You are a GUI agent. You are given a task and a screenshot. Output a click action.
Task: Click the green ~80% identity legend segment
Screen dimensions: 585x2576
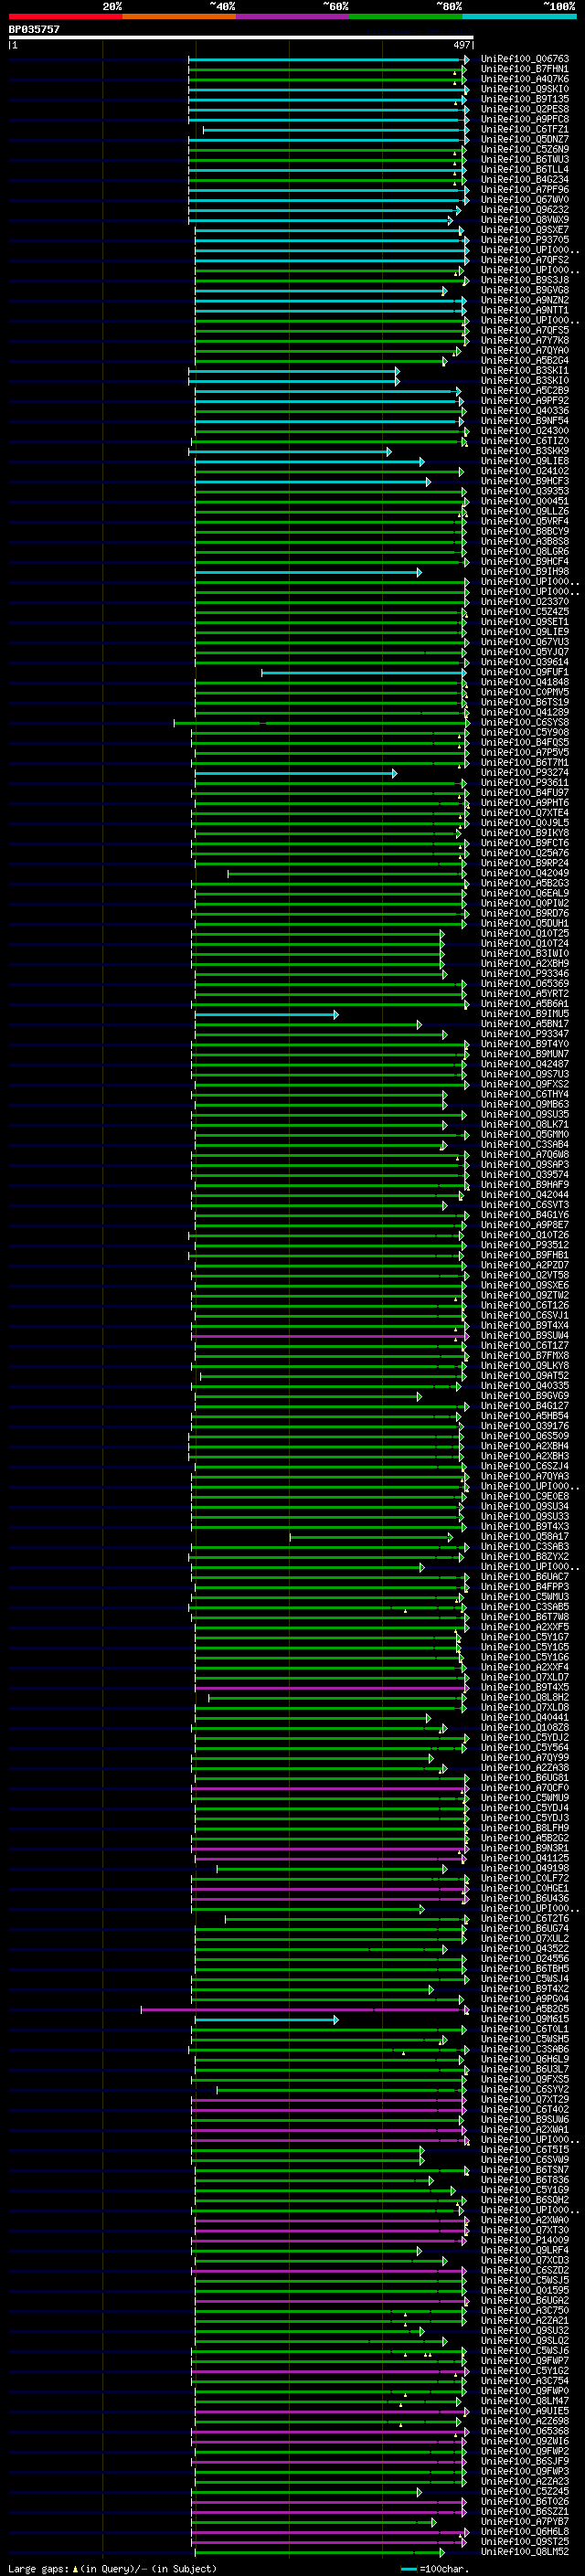tap(406, 17)
